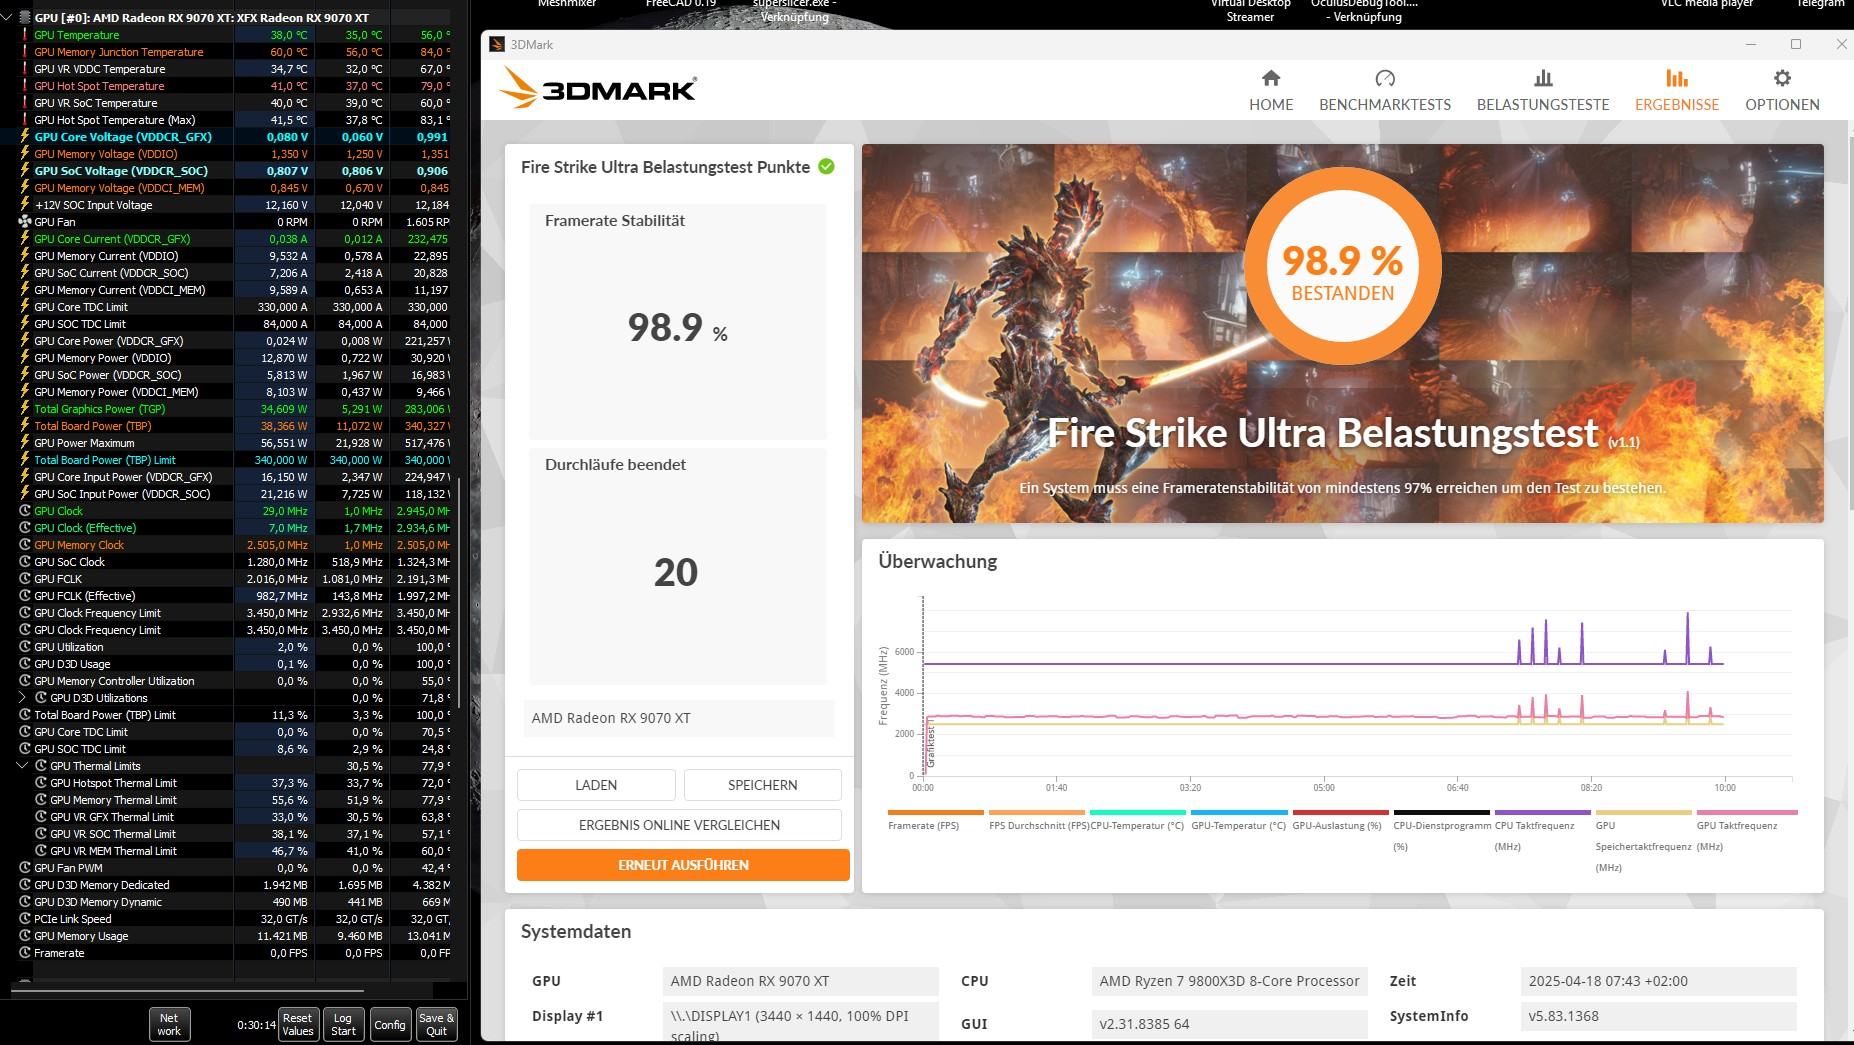This screenshot has height=1045, width=1854.
Task: Click the Log Start button
Action: [343, 1024]
